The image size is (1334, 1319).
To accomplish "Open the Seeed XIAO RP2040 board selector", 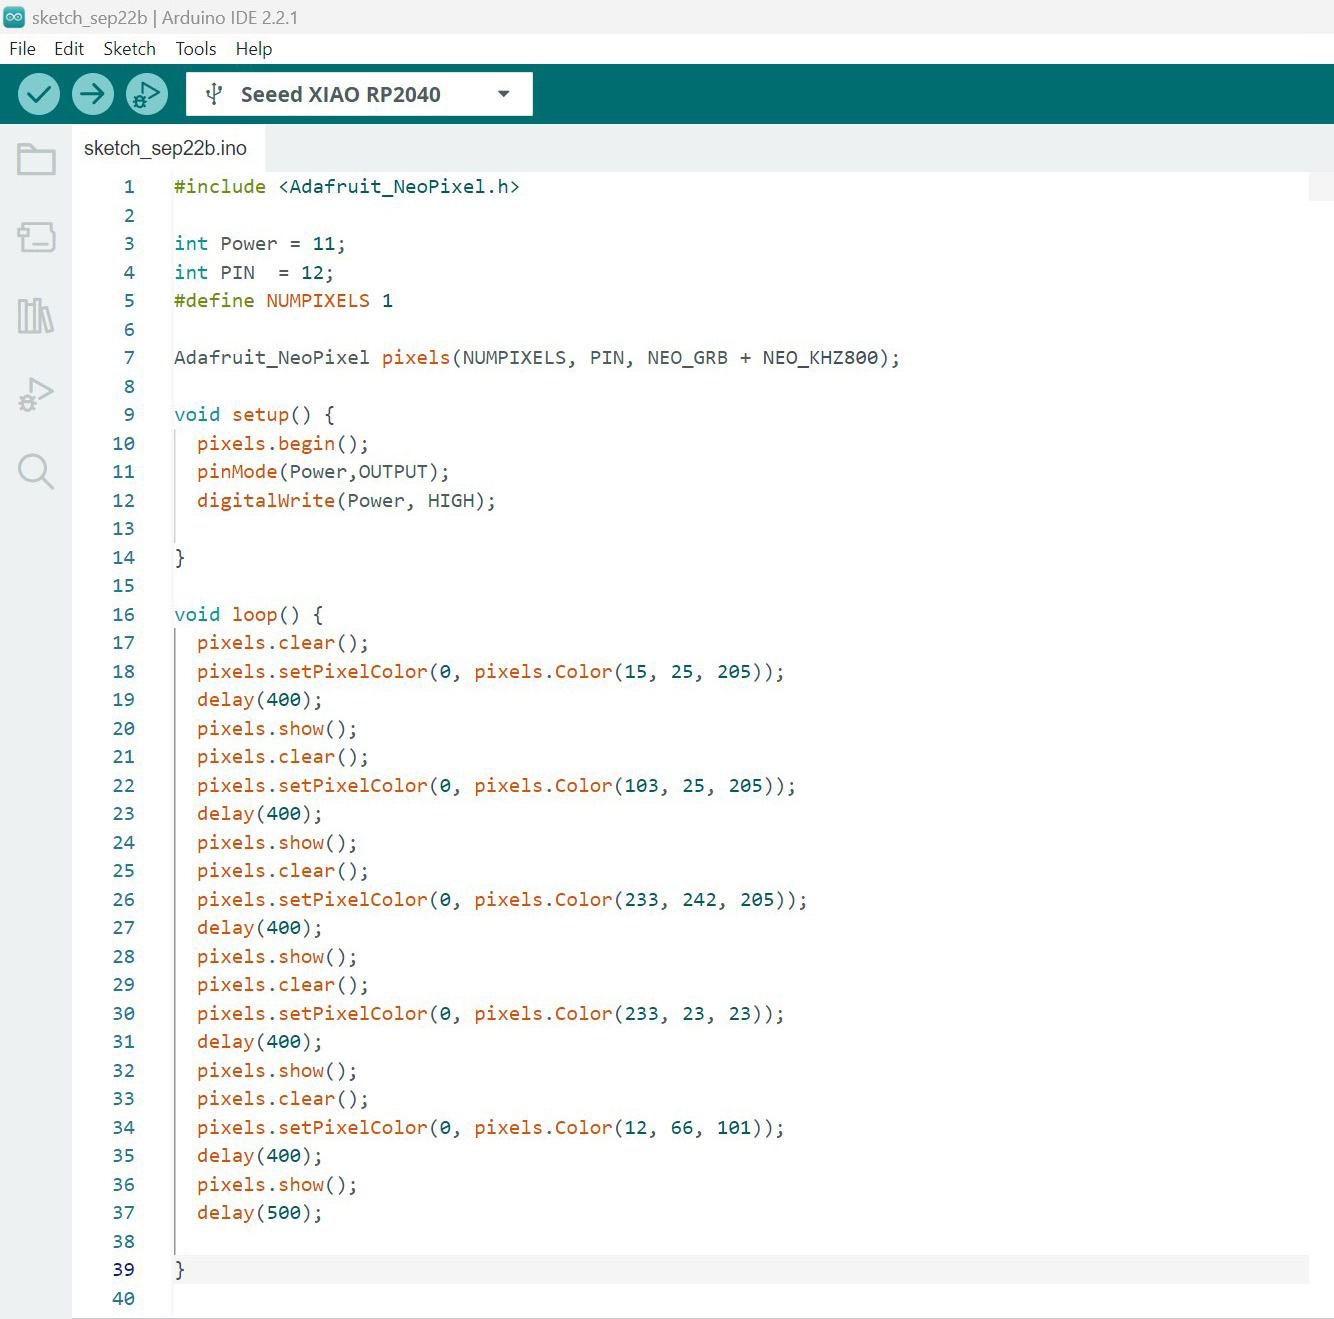I will click(x=359, y=94).
